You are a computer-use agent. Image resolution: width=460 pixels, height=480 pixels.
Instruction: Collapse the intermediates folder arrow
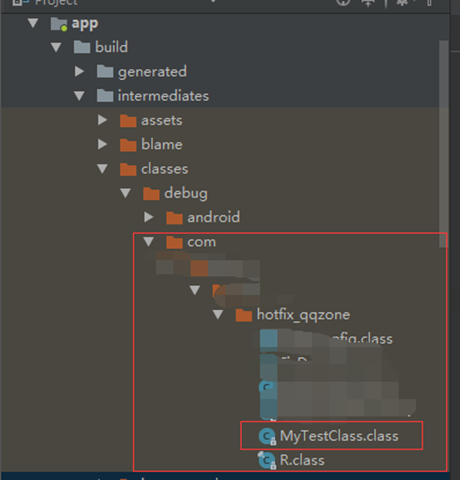[x=79, y=96]
